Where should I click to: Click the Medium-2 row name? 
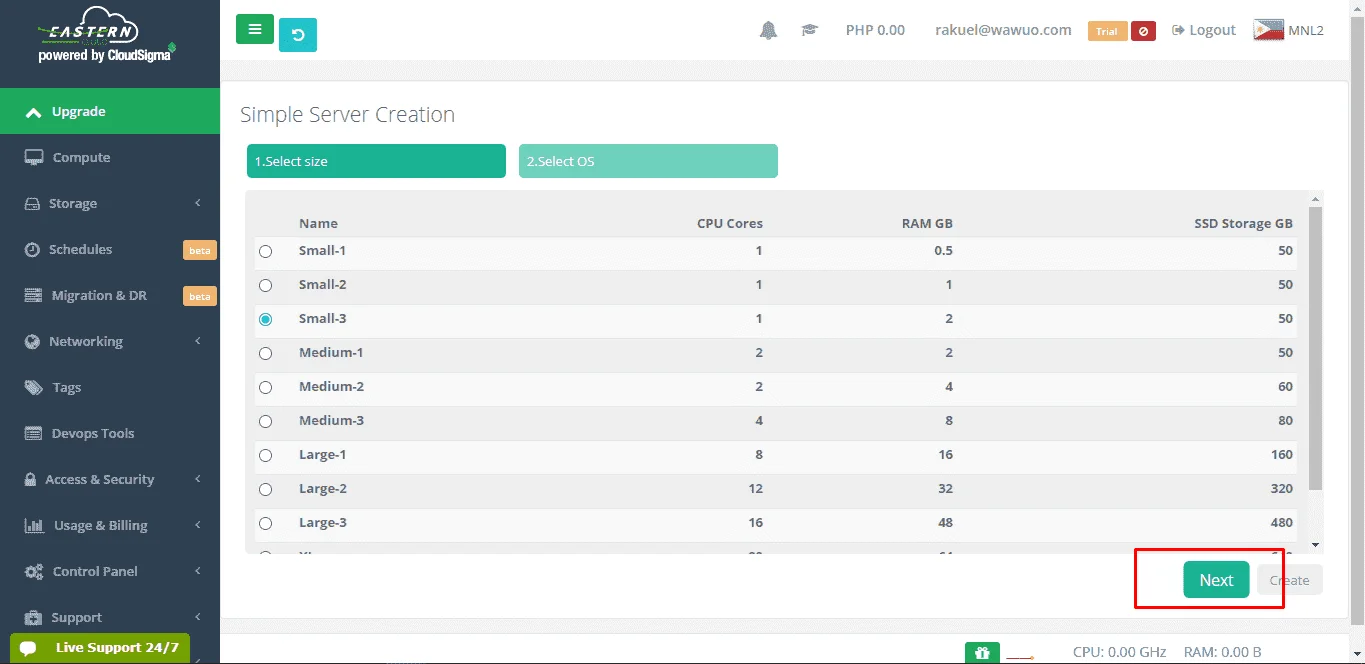pos(331,386)
